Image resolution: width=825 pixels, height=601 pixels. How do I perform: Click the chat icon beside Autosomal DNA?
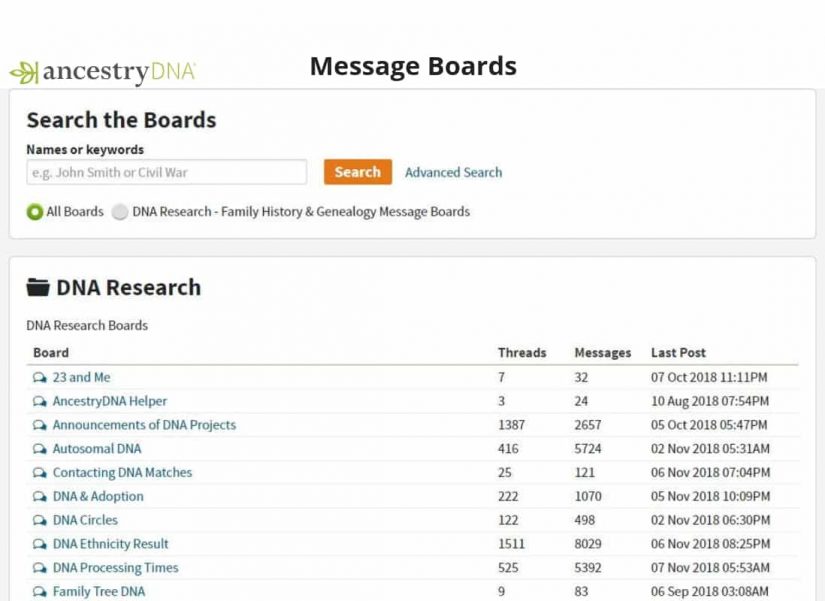(x=40, y=449)
